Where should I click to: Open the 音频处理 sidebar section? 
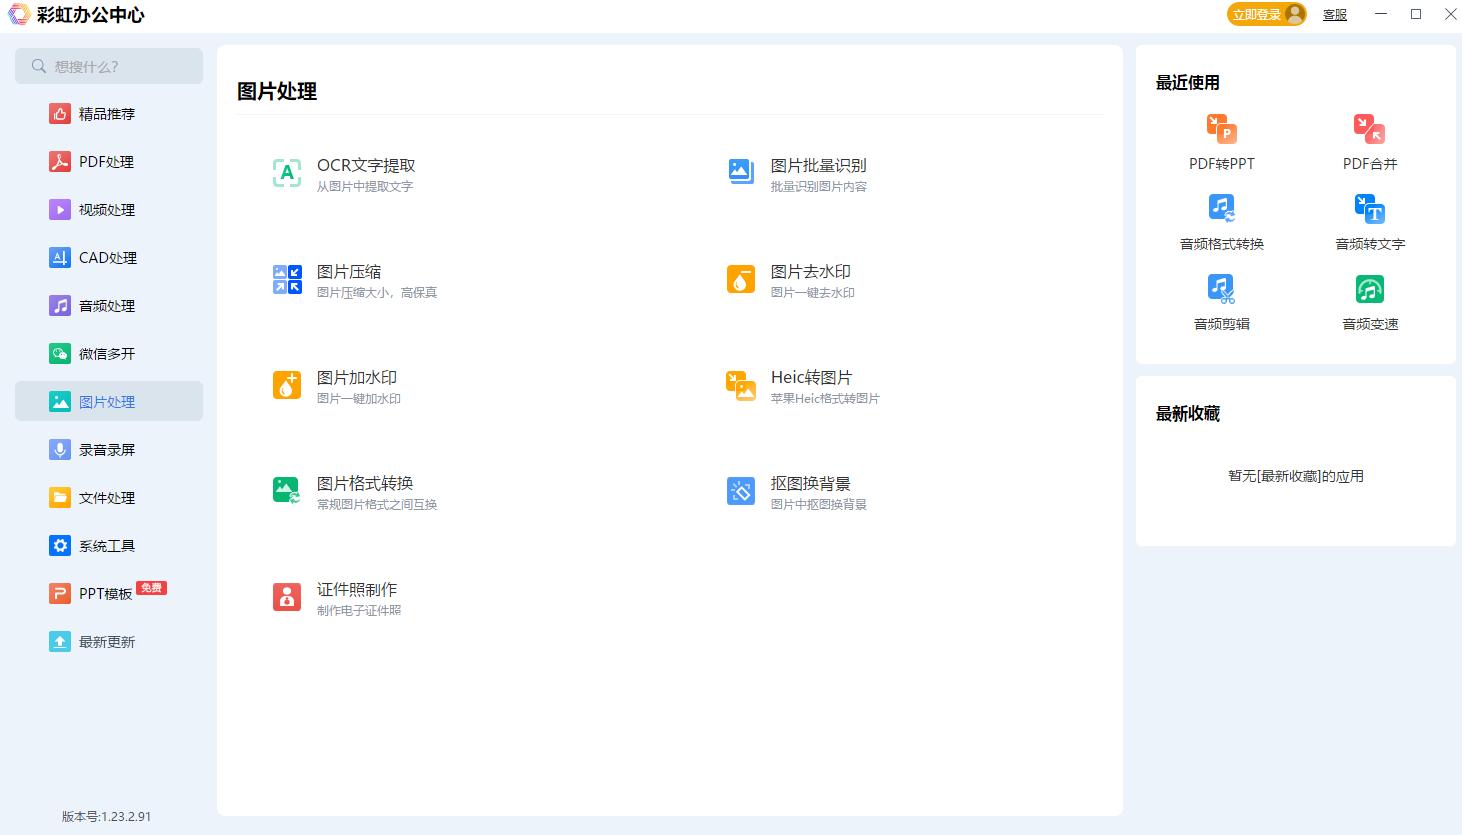tap(106, 305)
